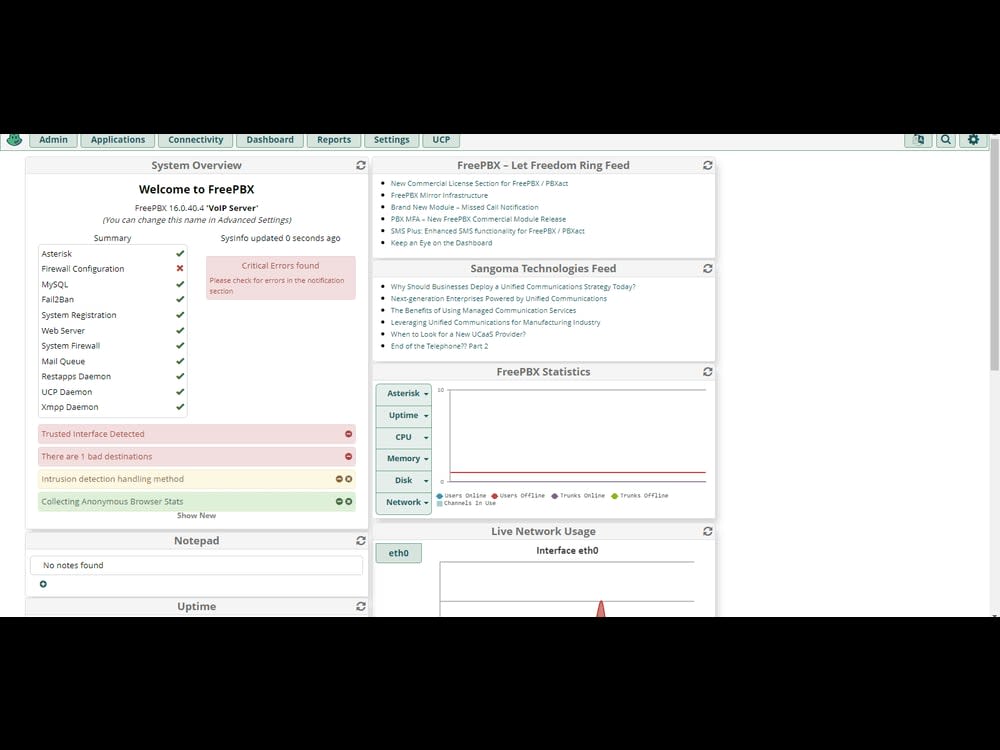Toggle Trunks Online legend in statistics chart
The image size is (1000, 750).
click(x=578, y=496)
